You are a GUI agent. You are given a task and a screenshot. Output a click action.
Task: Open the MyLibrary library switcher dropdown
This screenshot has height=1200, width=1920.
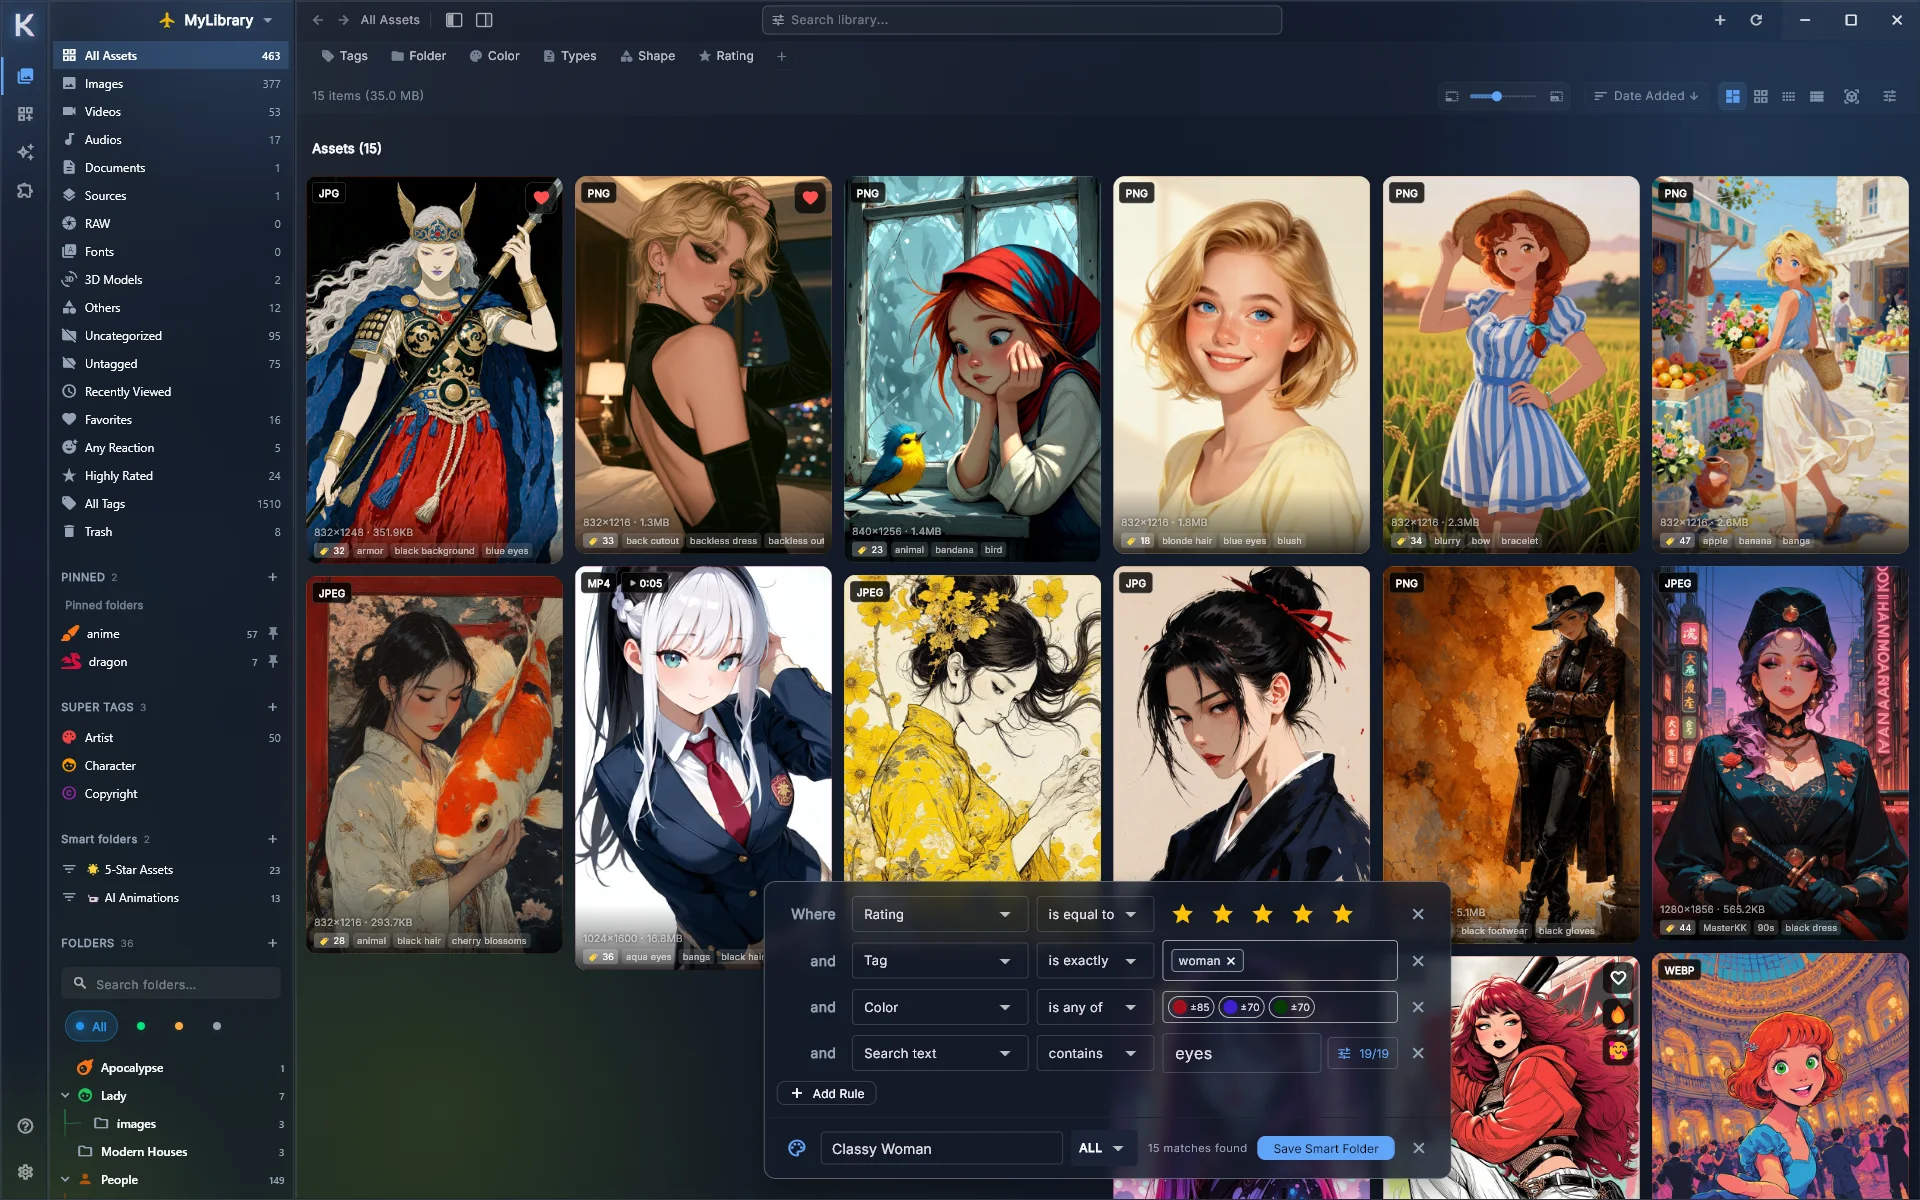click(x=217, y=20)
